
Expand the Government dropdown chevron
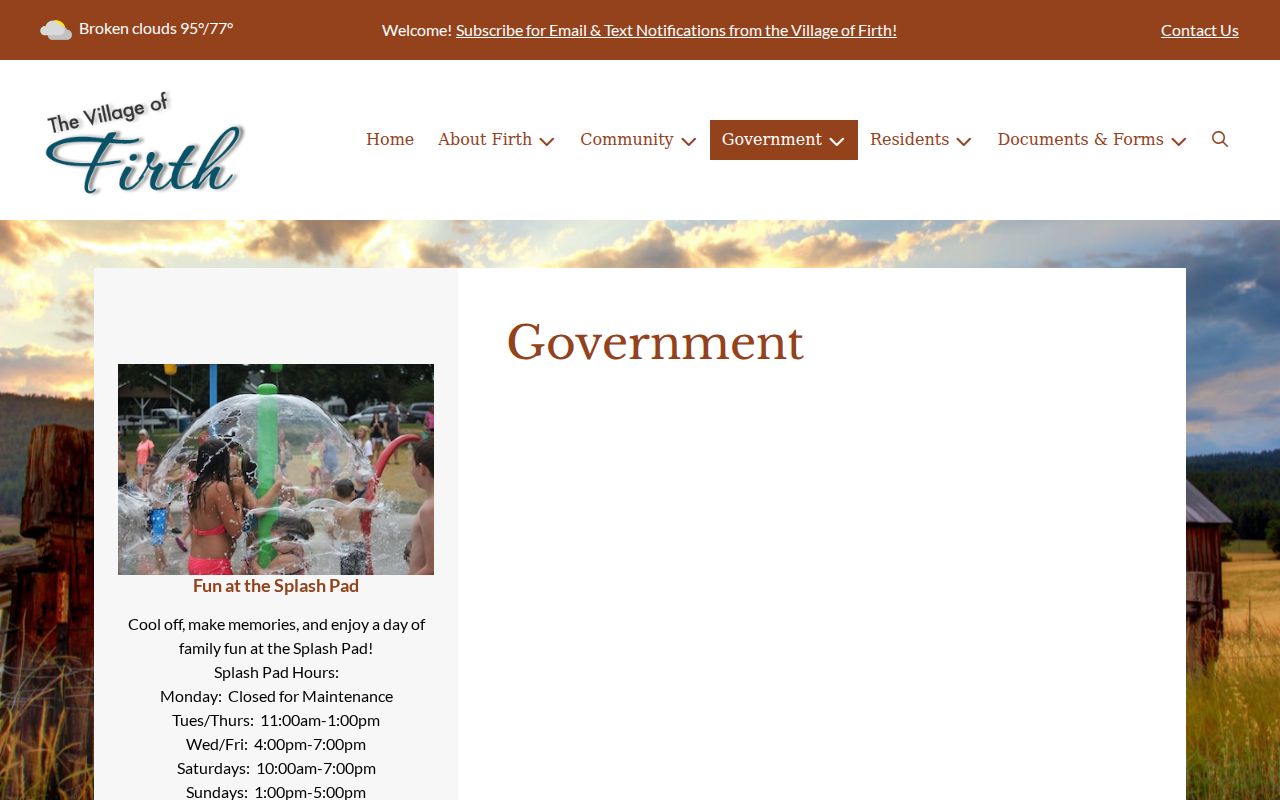point(837,141)
